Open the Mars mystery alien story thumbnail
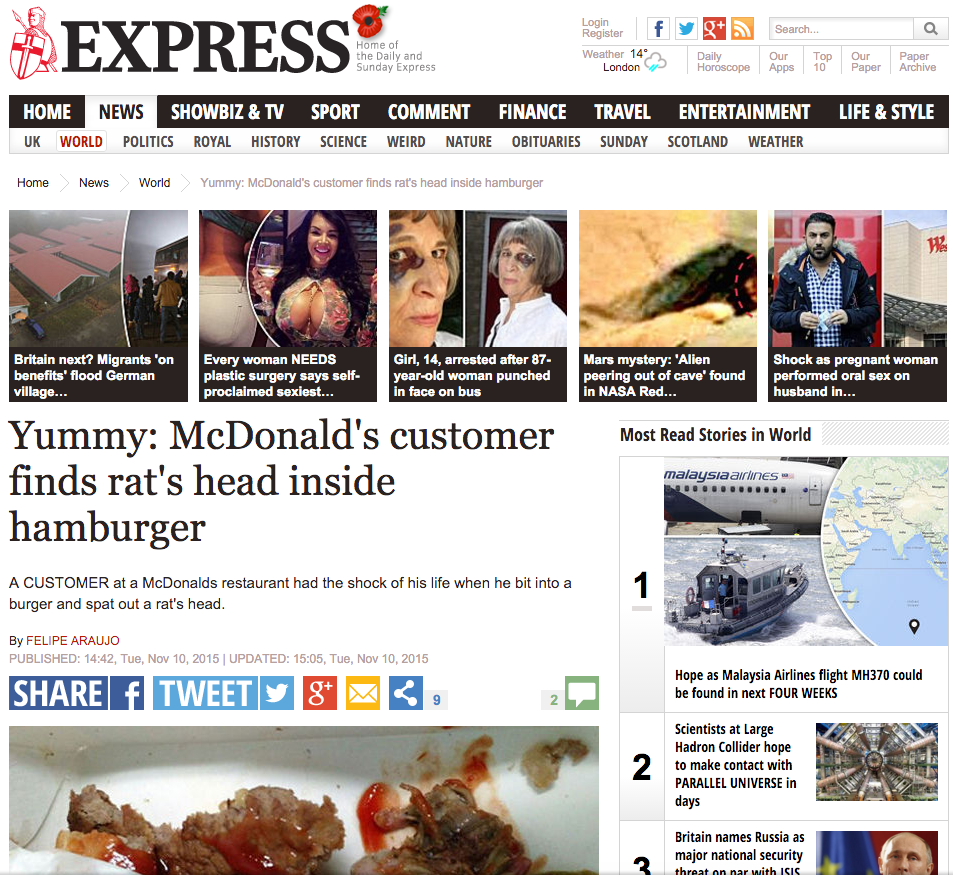The image size is (953, 875). (668, 306)
